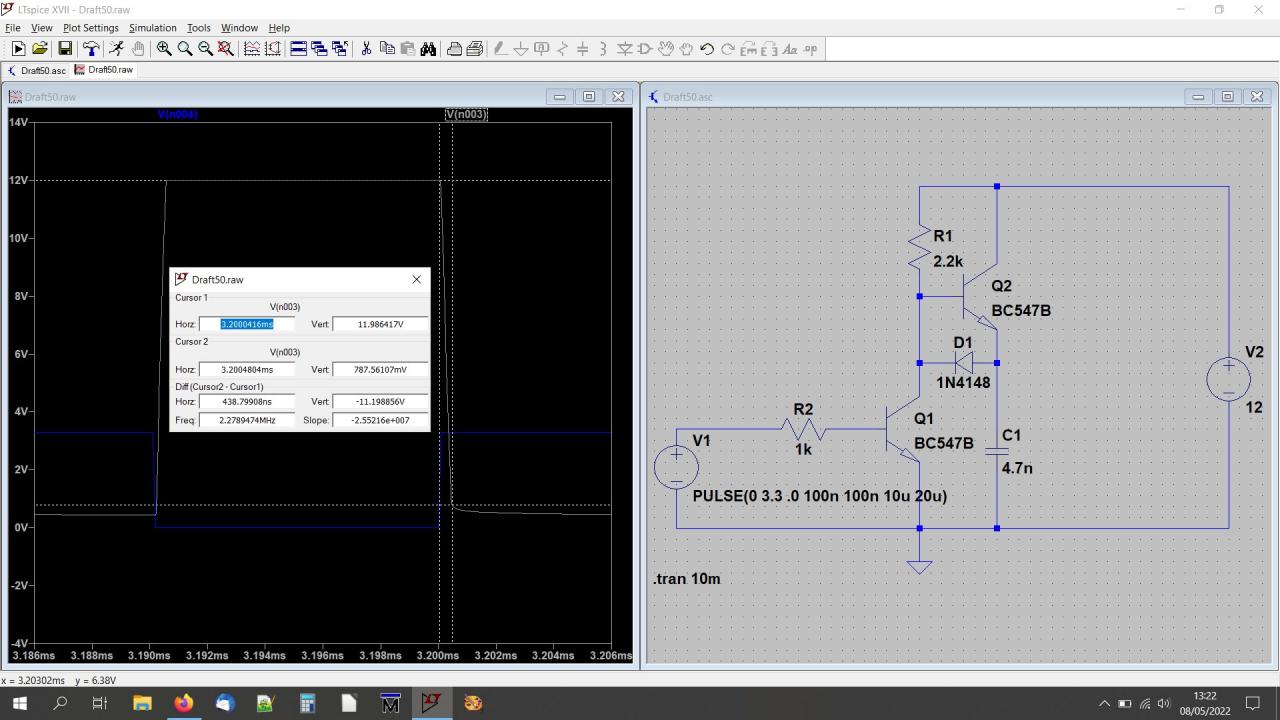Open the Simulation menu

153,28
